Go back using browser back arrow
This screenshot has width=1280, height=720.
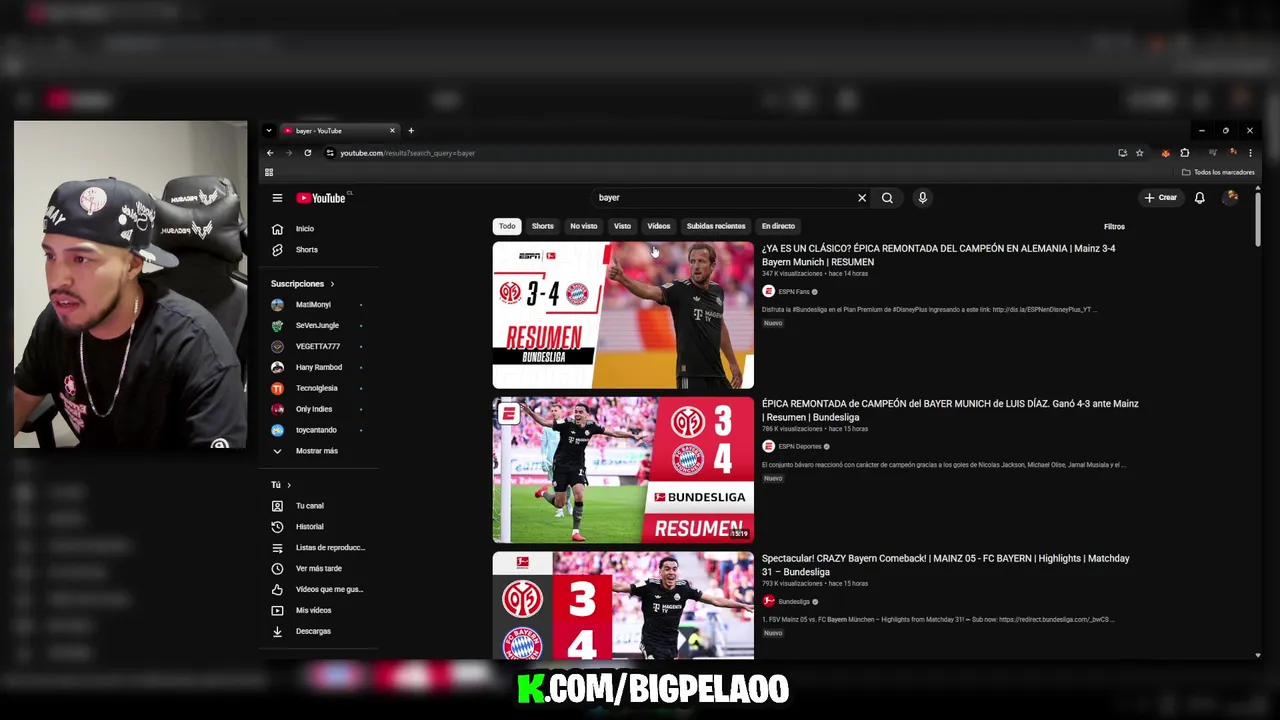pos(270,153)
